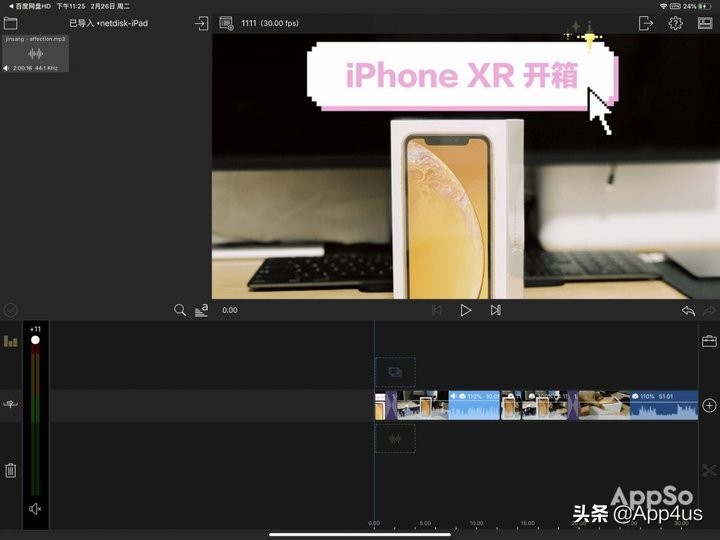Skip to the next edit point
This screenshot has height=540, width=720.
pyautogui.click(x=495, y=310)
